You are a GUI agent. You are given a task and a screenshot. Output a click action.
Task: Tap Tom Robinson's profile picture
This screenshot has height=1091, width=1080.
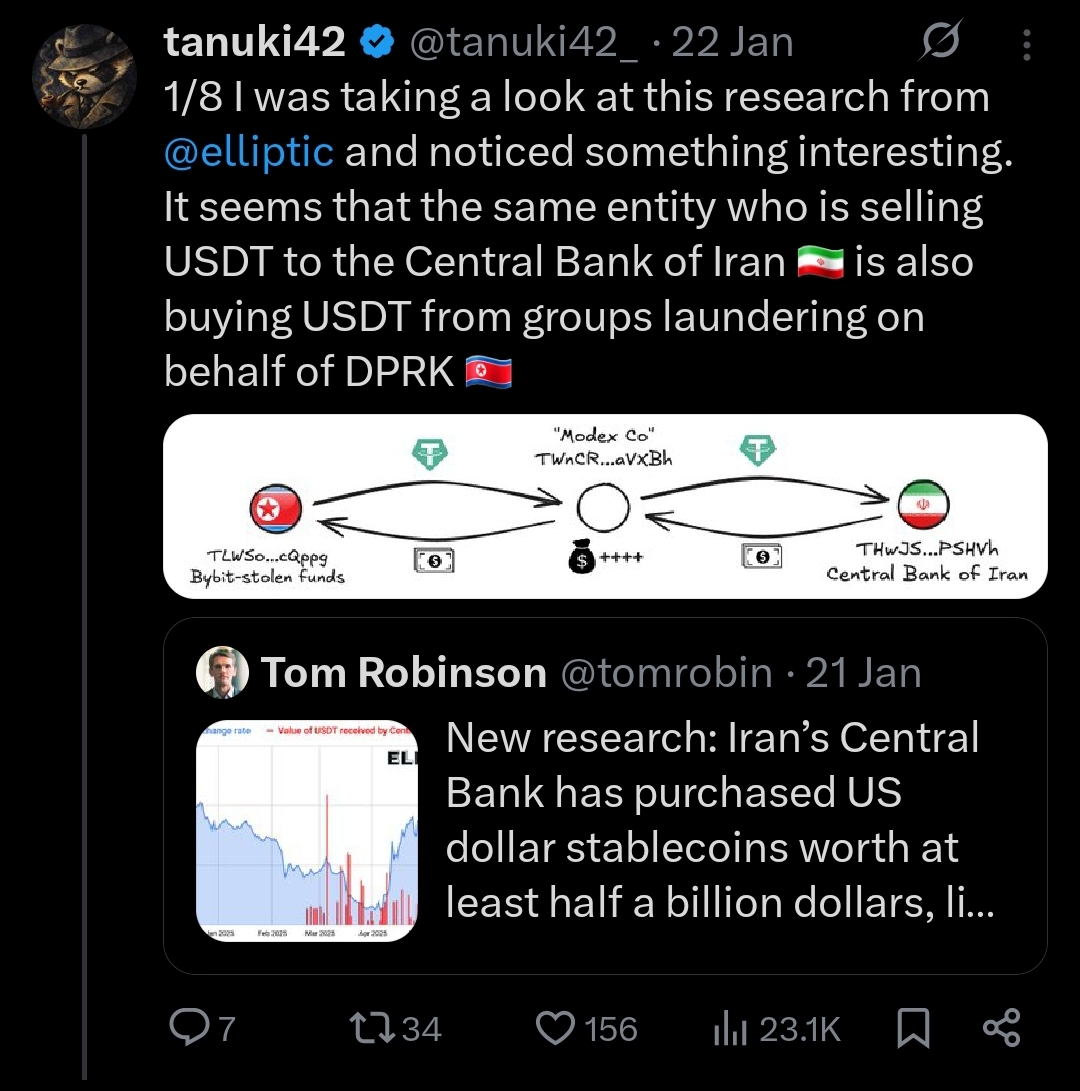coord(223,672)
